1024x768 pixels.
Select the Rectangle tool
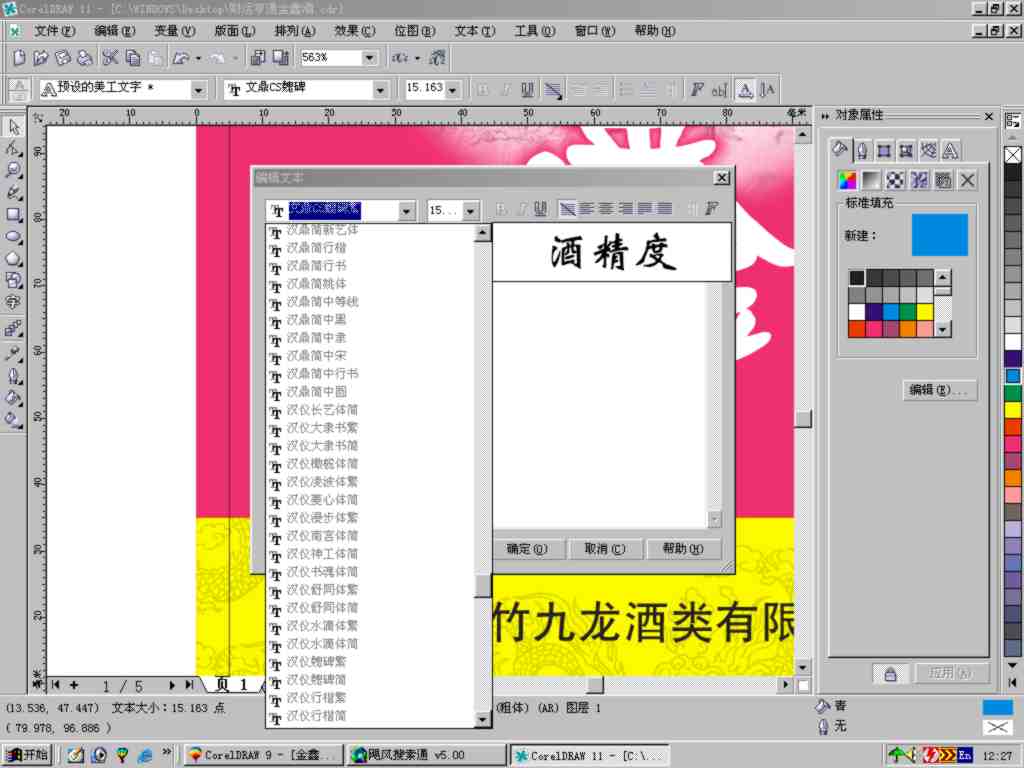click(x=14, y=215)
